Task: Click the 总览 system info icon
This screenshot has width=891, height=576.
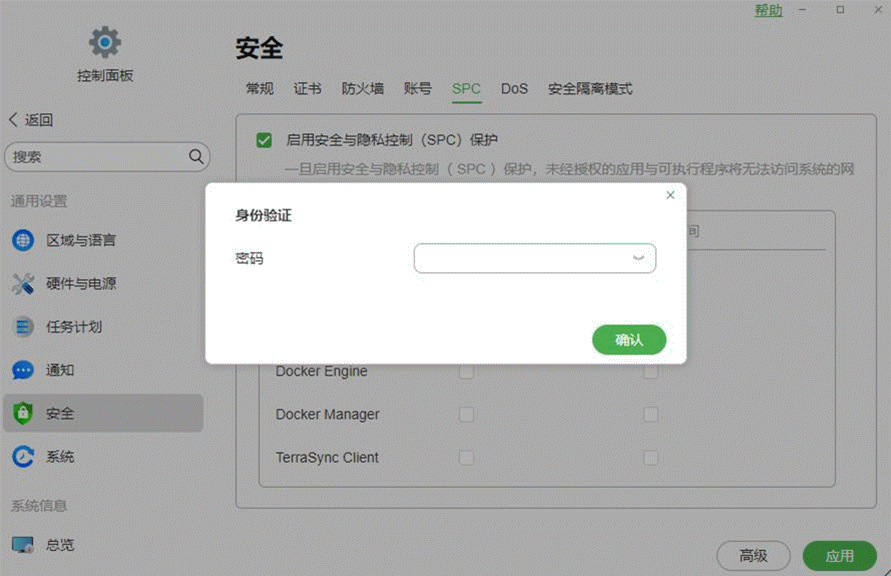Action: click(22, 545)
